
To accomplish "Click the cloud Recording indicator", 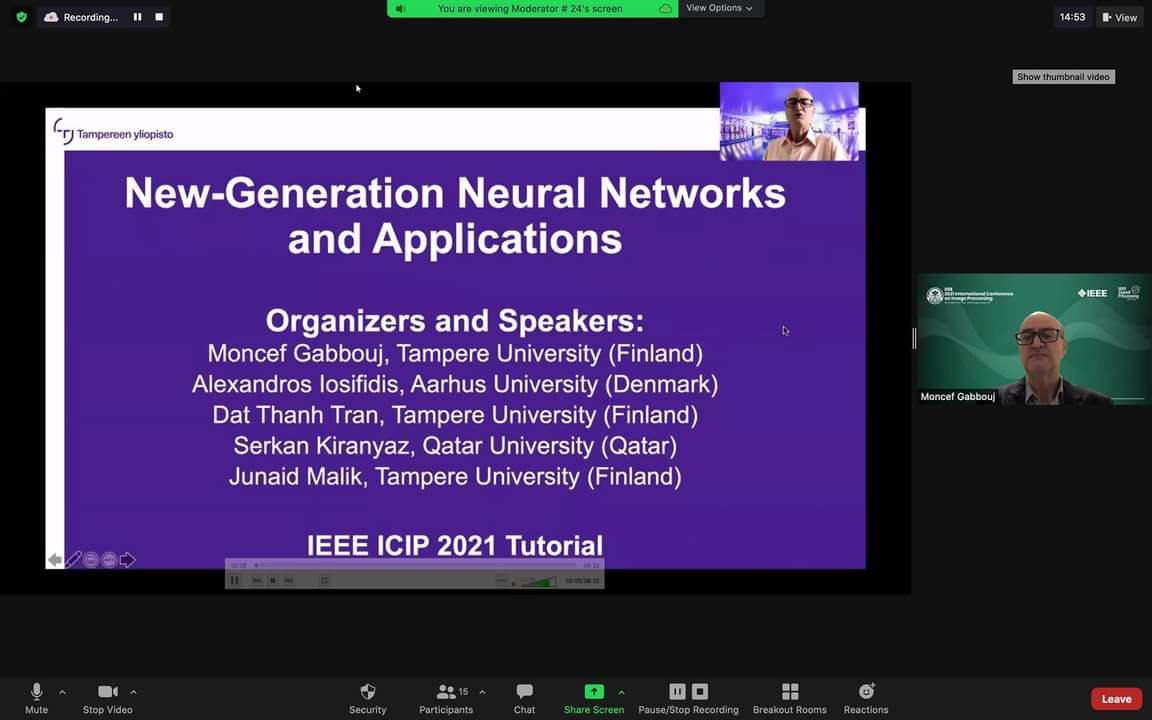I will pos(81,17).
